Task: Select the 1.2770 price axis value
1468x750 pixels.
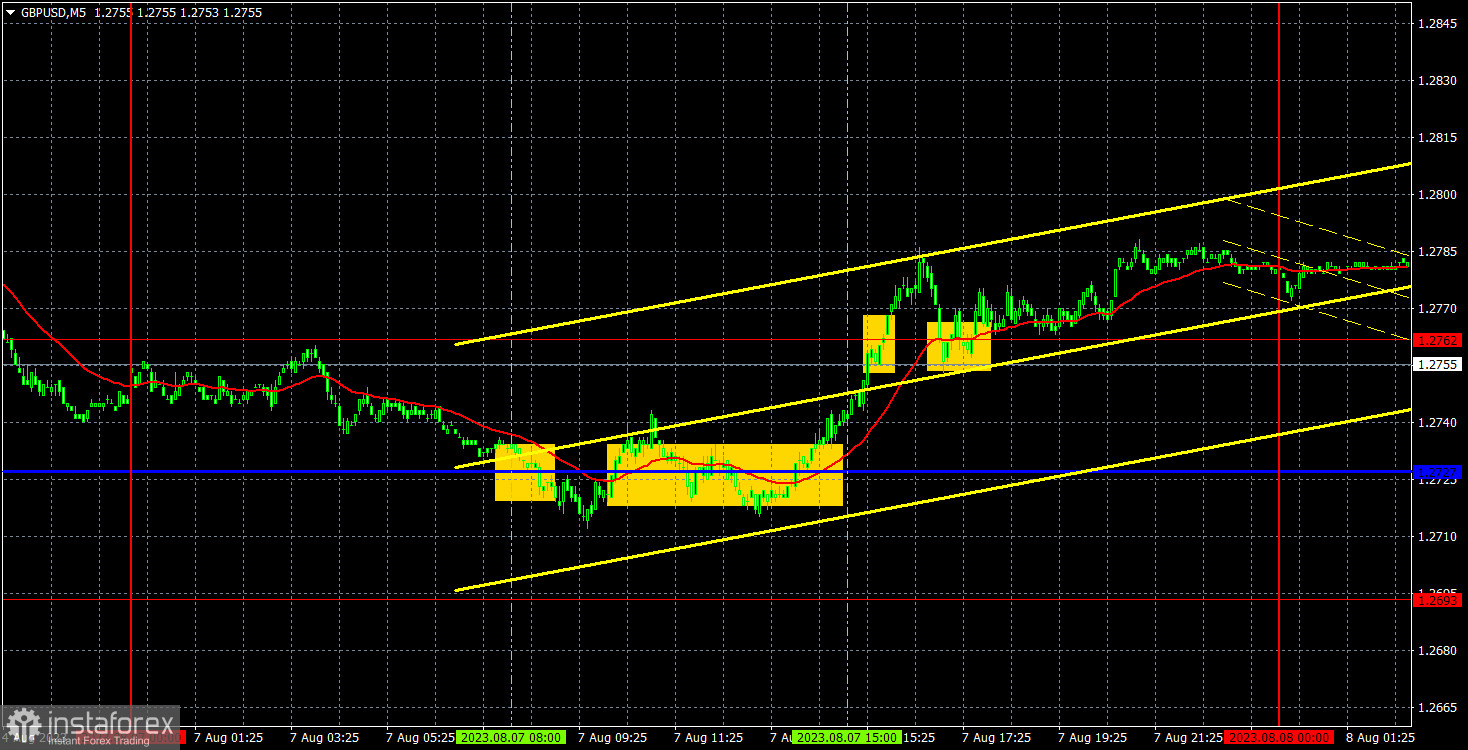Action: coord(1438,308)
